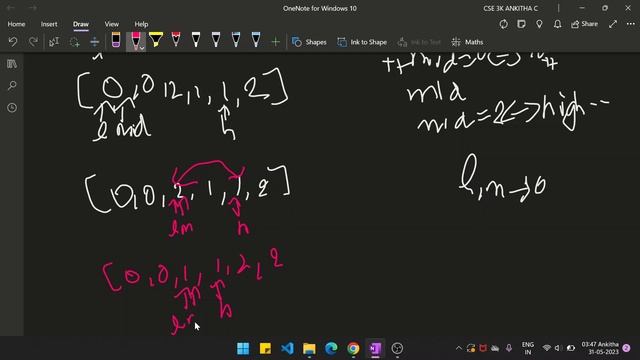This screenshot has height=360, width=640.
Task: Click account name CSE 3K ANKITHA C
Action: point(510,8)
